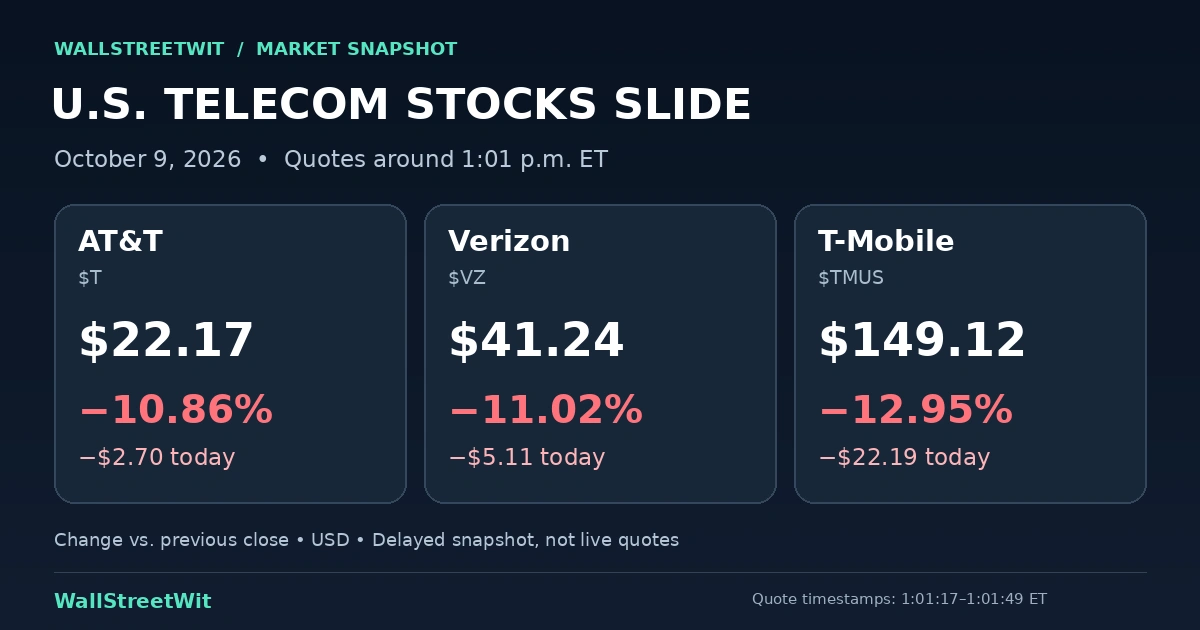Click the T-Mobile −12.95% change figure
The height and width of the screenshot is (630, 1200).
(x=915, y=410)
